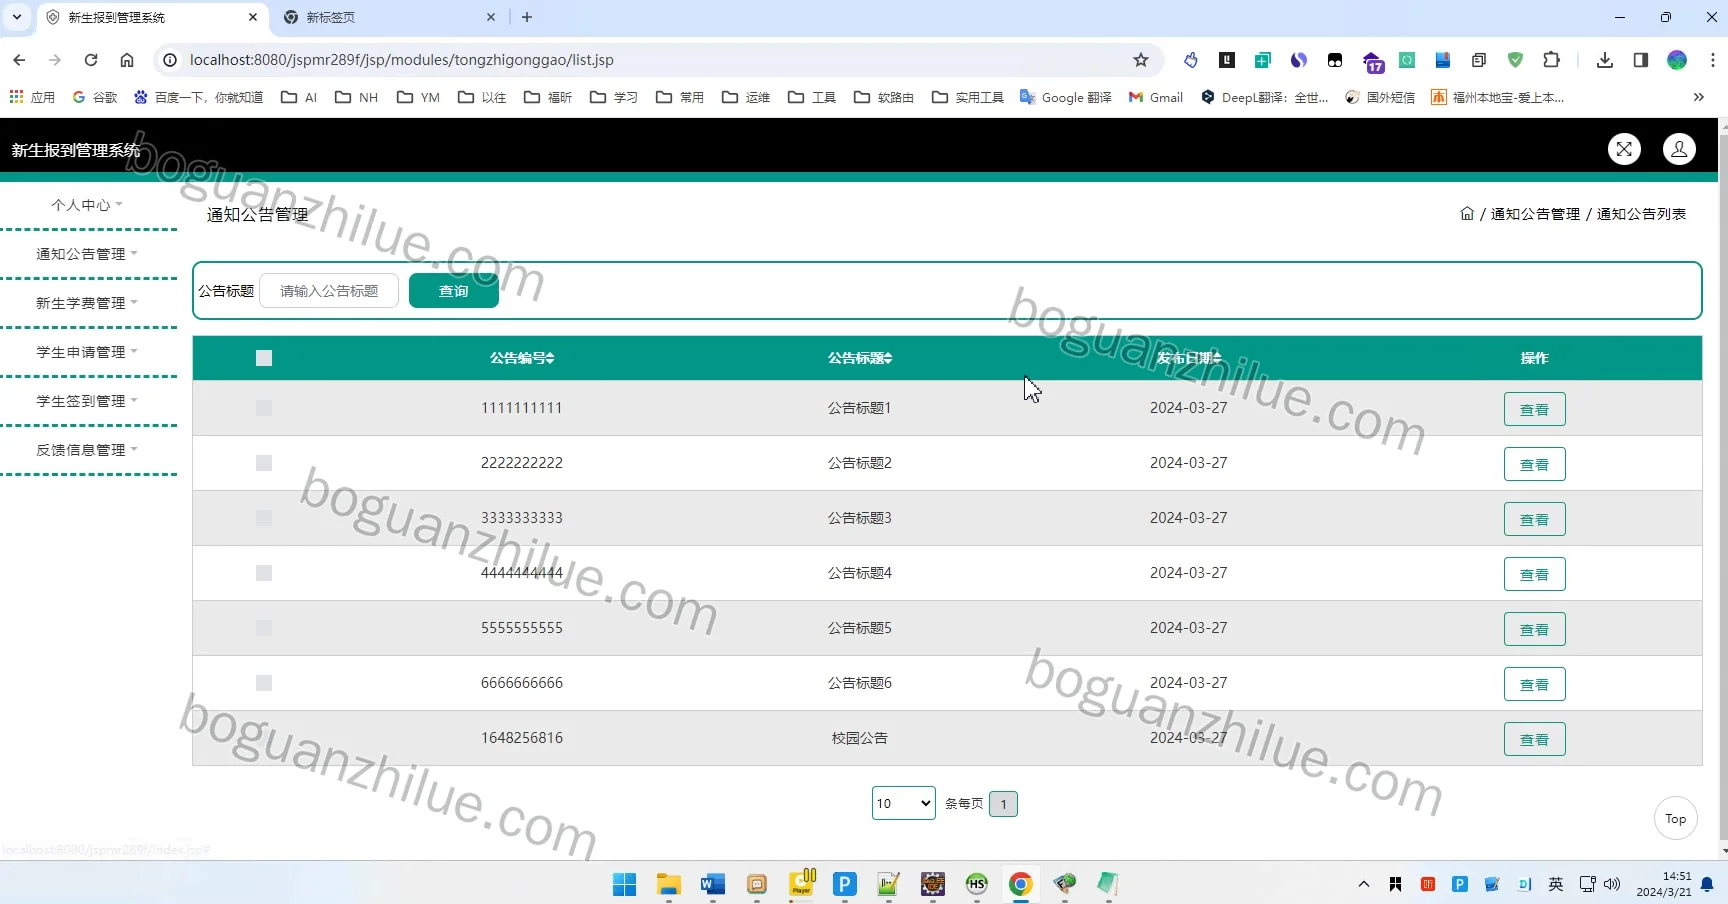Open the user profile avatar icon
The width and height of the screenshot is (1728, 904).
(x=1679, y=149)
